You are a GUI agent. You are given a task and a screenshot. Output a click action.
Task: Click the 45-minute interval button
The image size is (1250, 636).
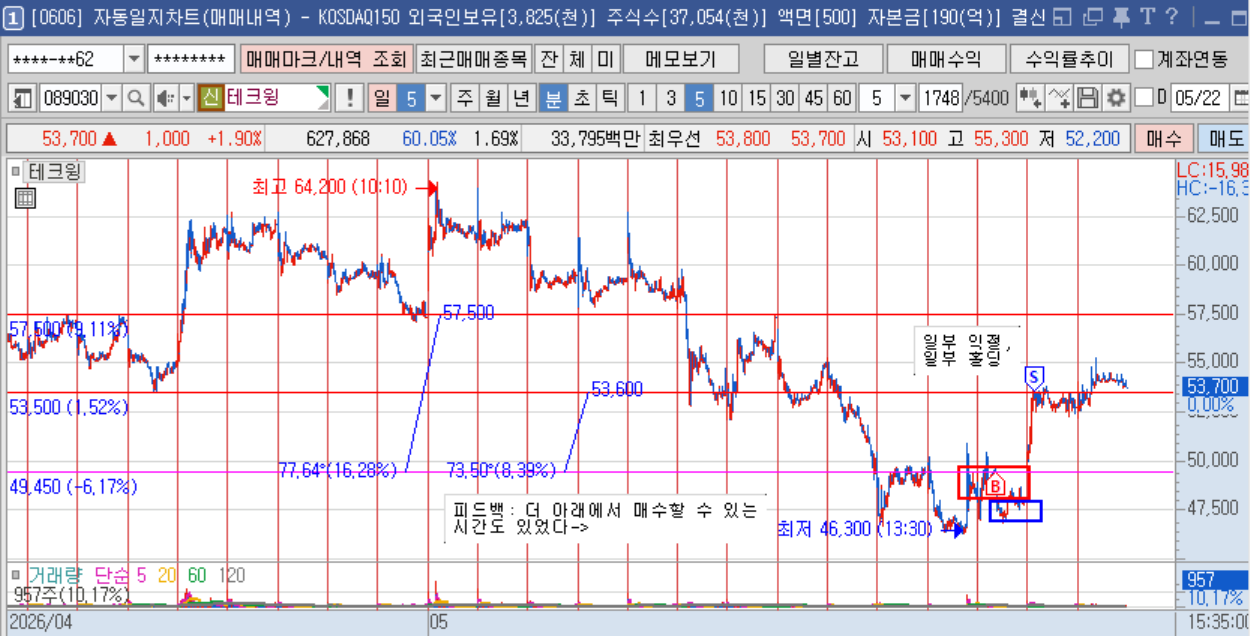814,98
